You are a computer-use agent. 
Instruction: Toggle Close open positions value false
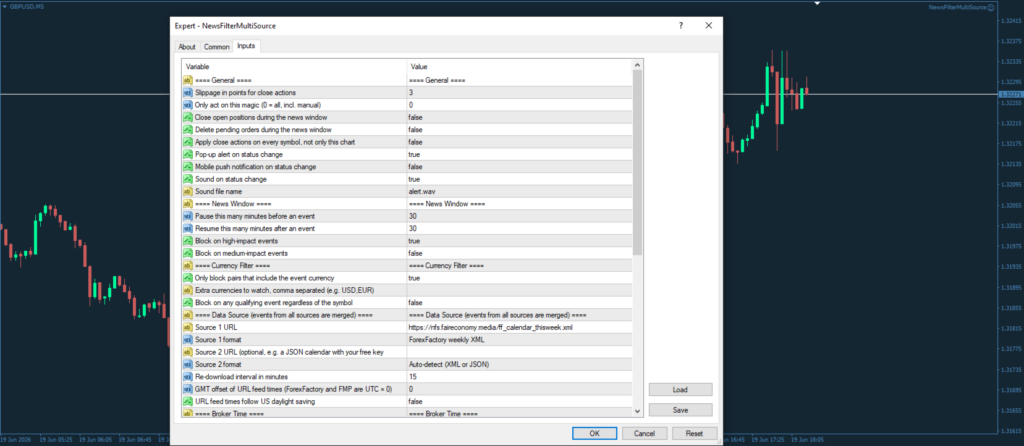coord(519,118)
